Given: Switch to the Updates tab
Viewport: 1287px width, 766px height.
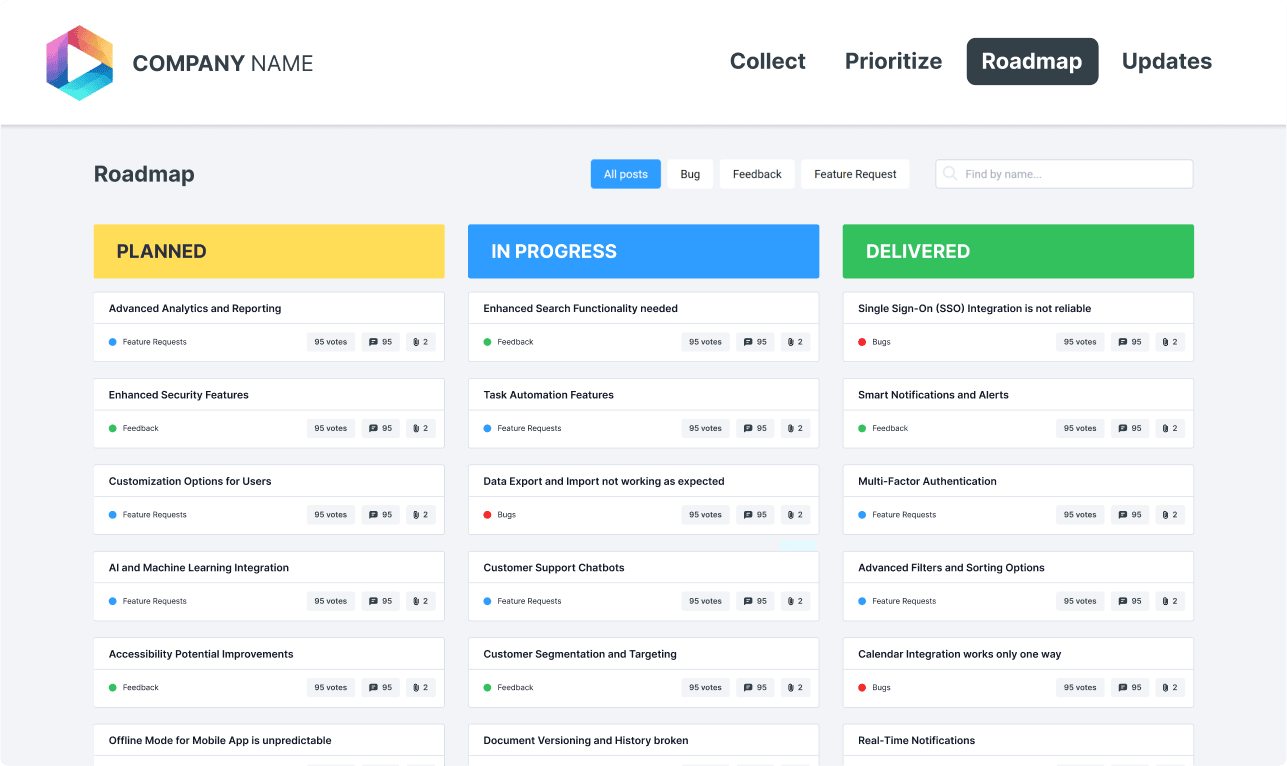Looking at the screenshot, I should [x=1166, y=61].
